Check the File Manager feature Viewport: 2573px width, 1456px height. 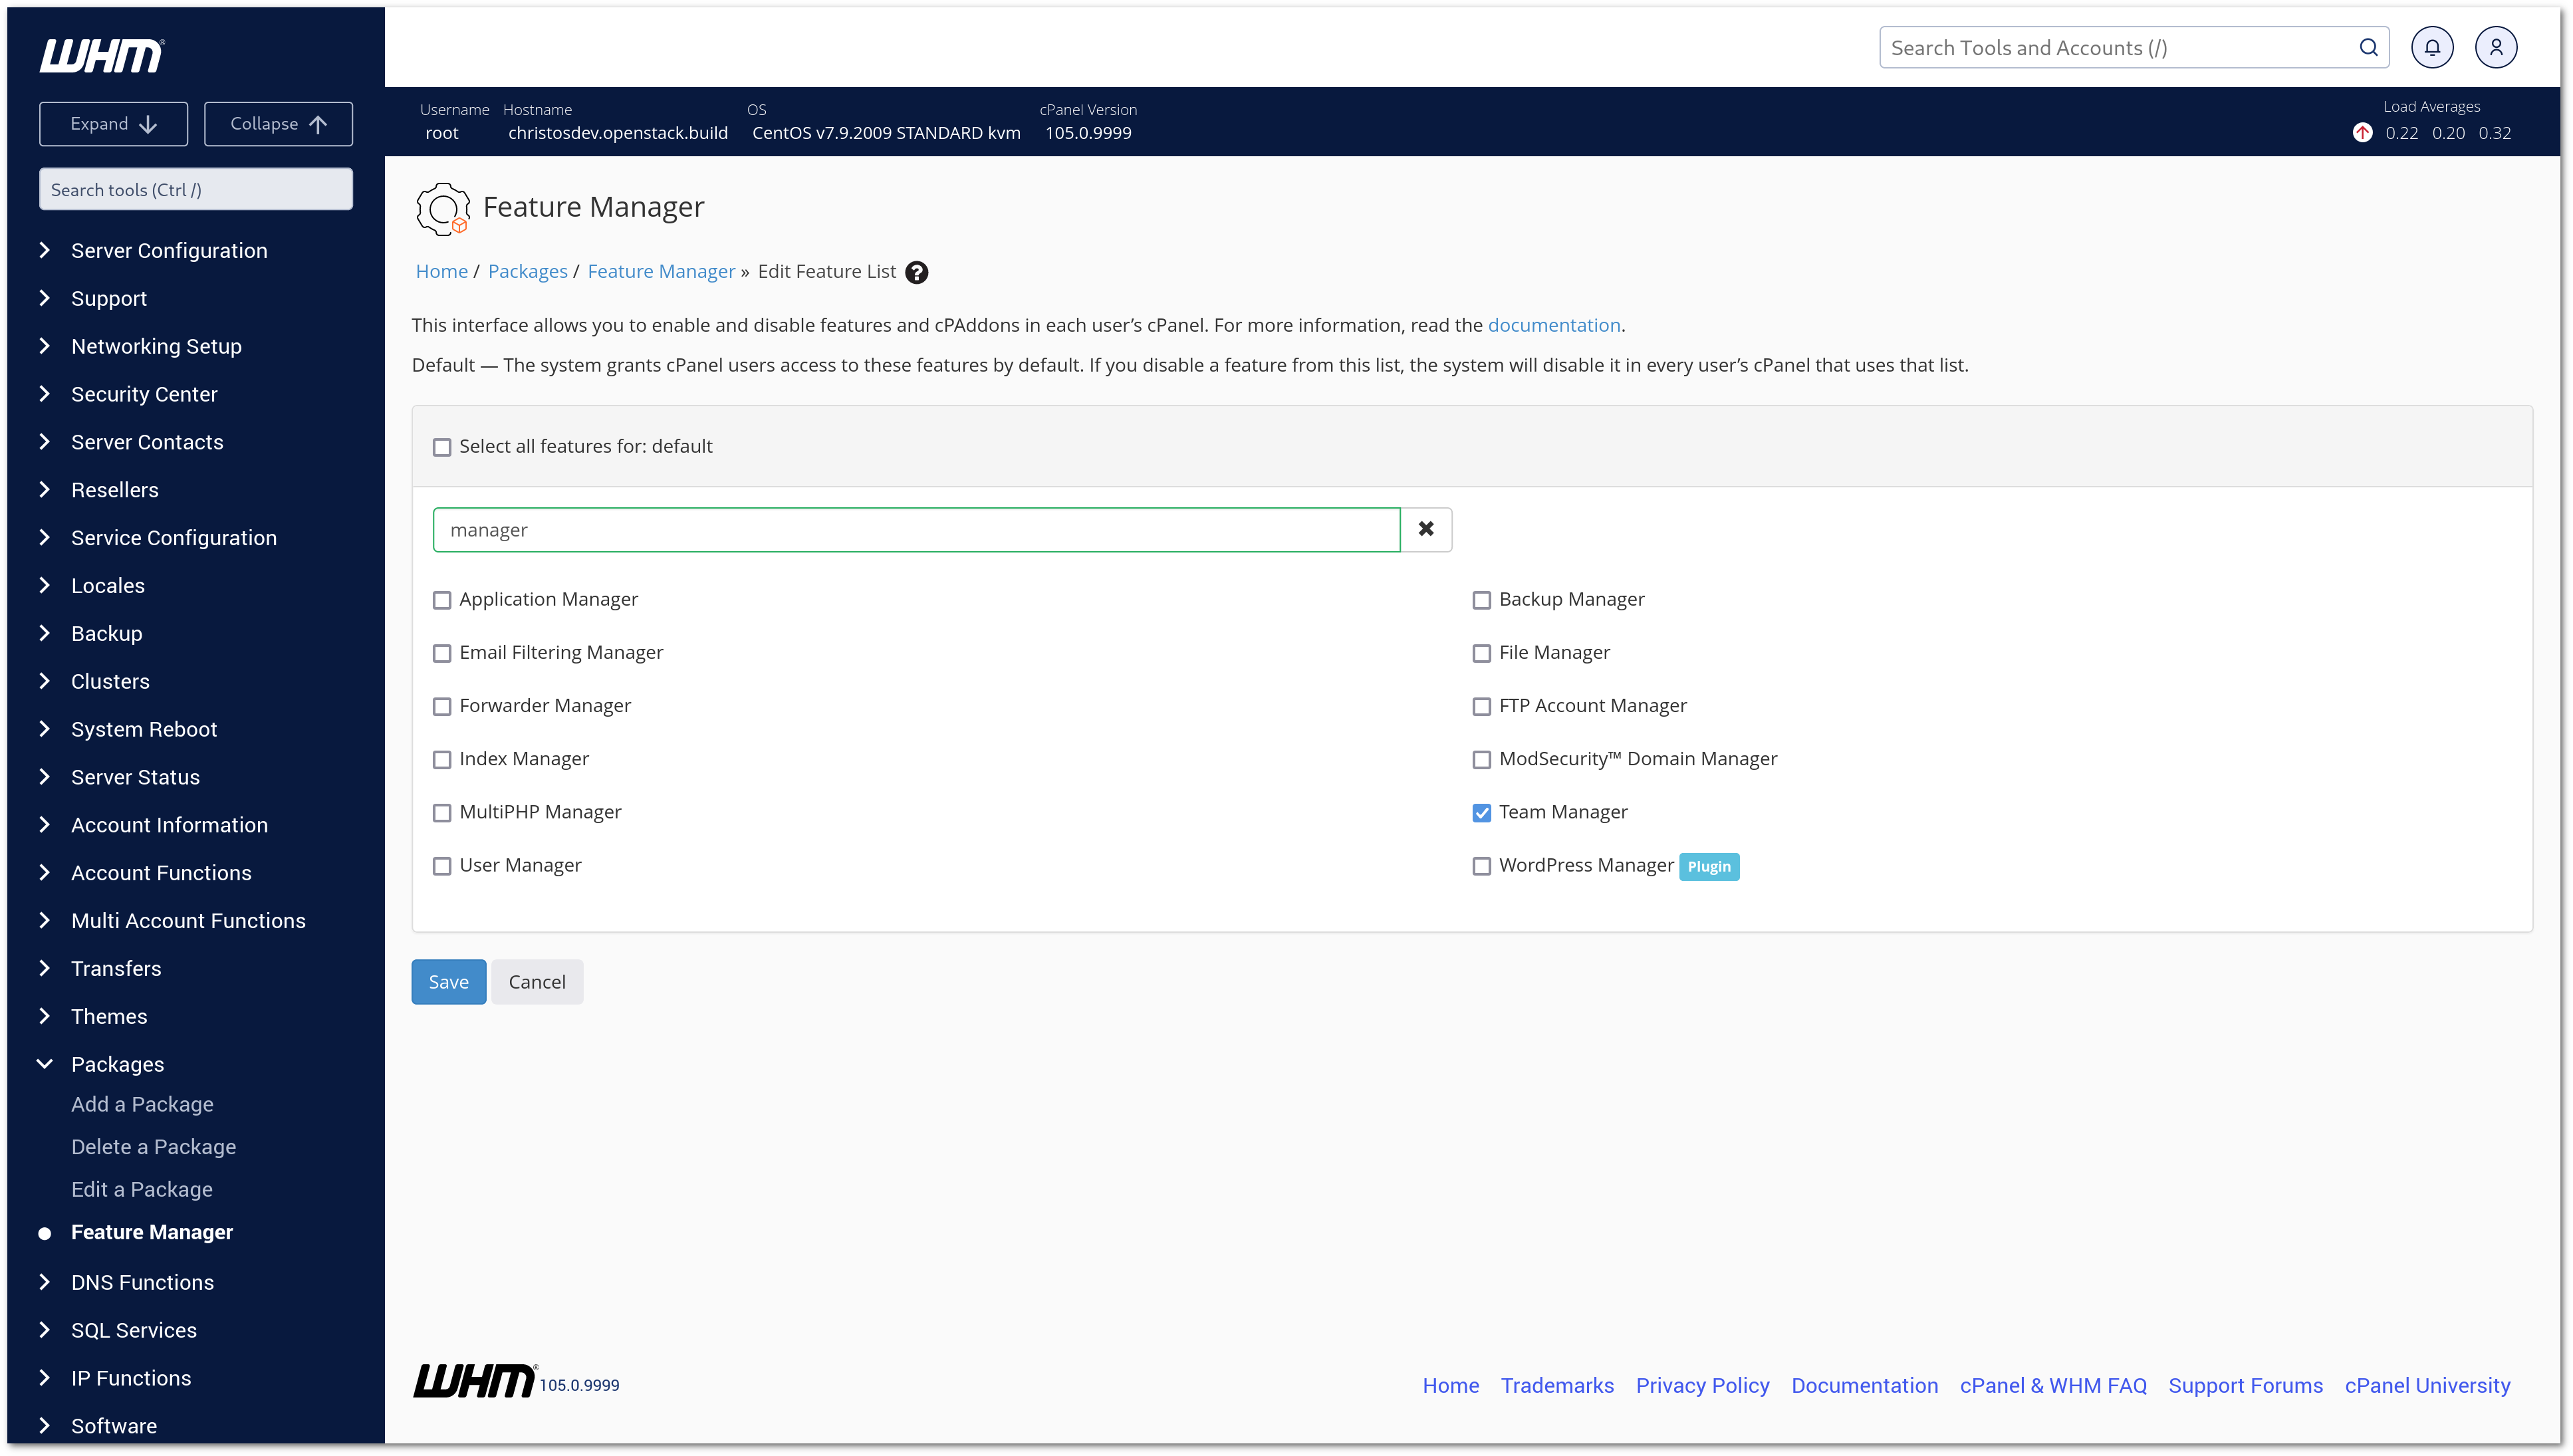click(1481, 653)
